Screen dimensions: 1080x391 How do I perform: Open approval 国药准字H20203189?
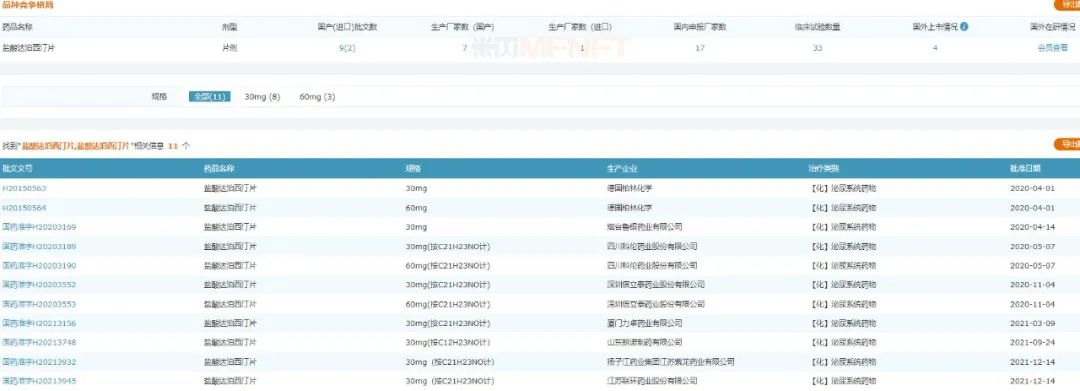tap(39, 246)
